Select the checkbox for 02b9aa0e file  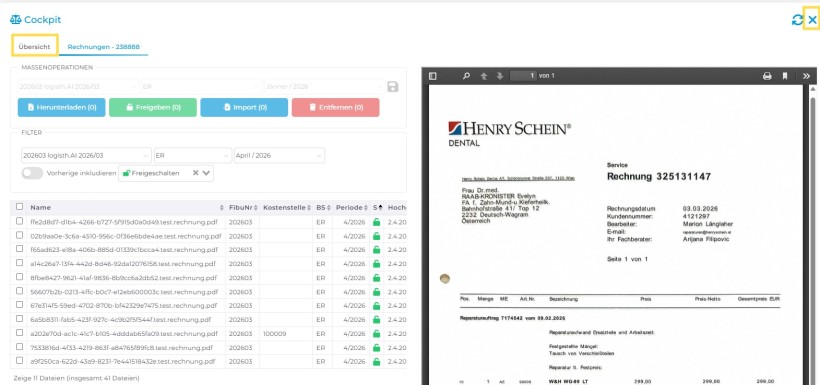point(19,235)
